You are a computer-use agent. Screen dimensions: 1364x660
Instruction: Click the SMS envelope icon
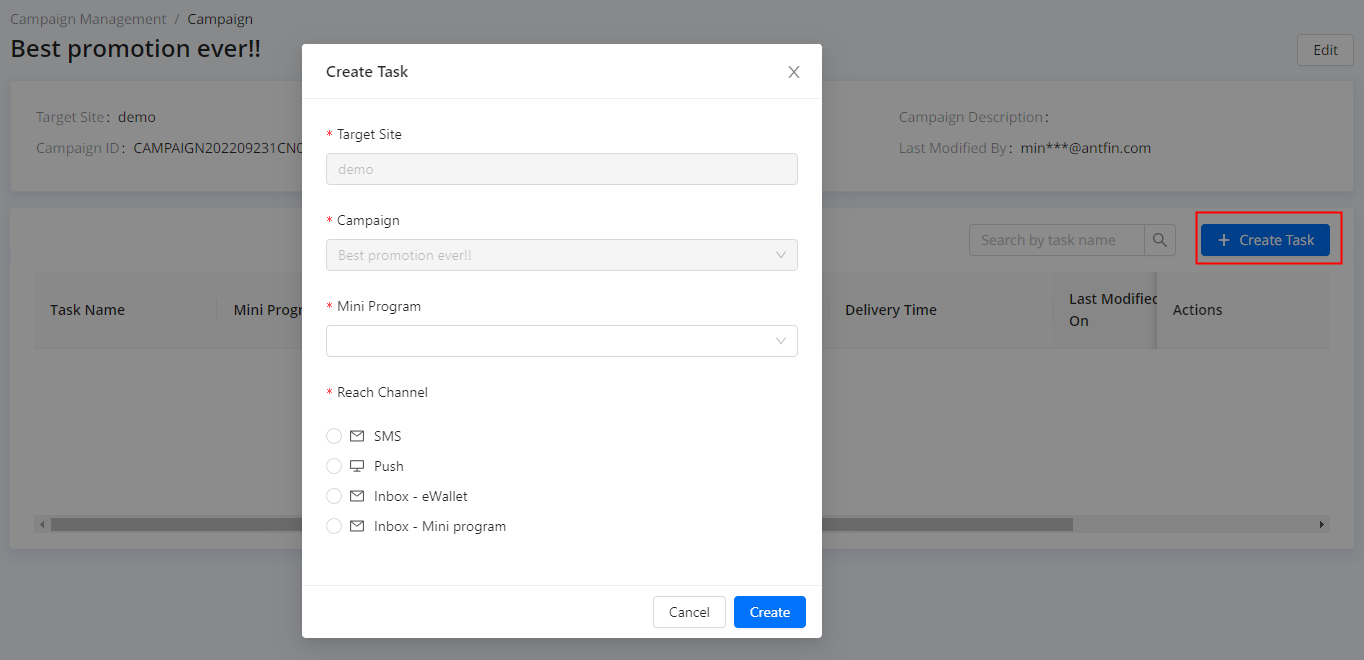[x=357, y=436]
